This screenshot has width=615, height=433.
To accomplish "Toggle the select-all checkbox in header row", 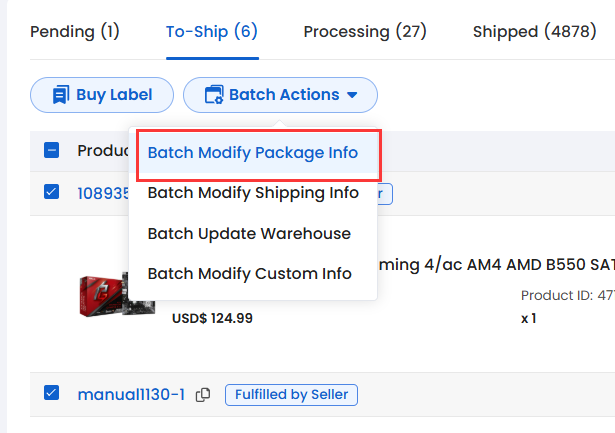I will click(51, 150).
